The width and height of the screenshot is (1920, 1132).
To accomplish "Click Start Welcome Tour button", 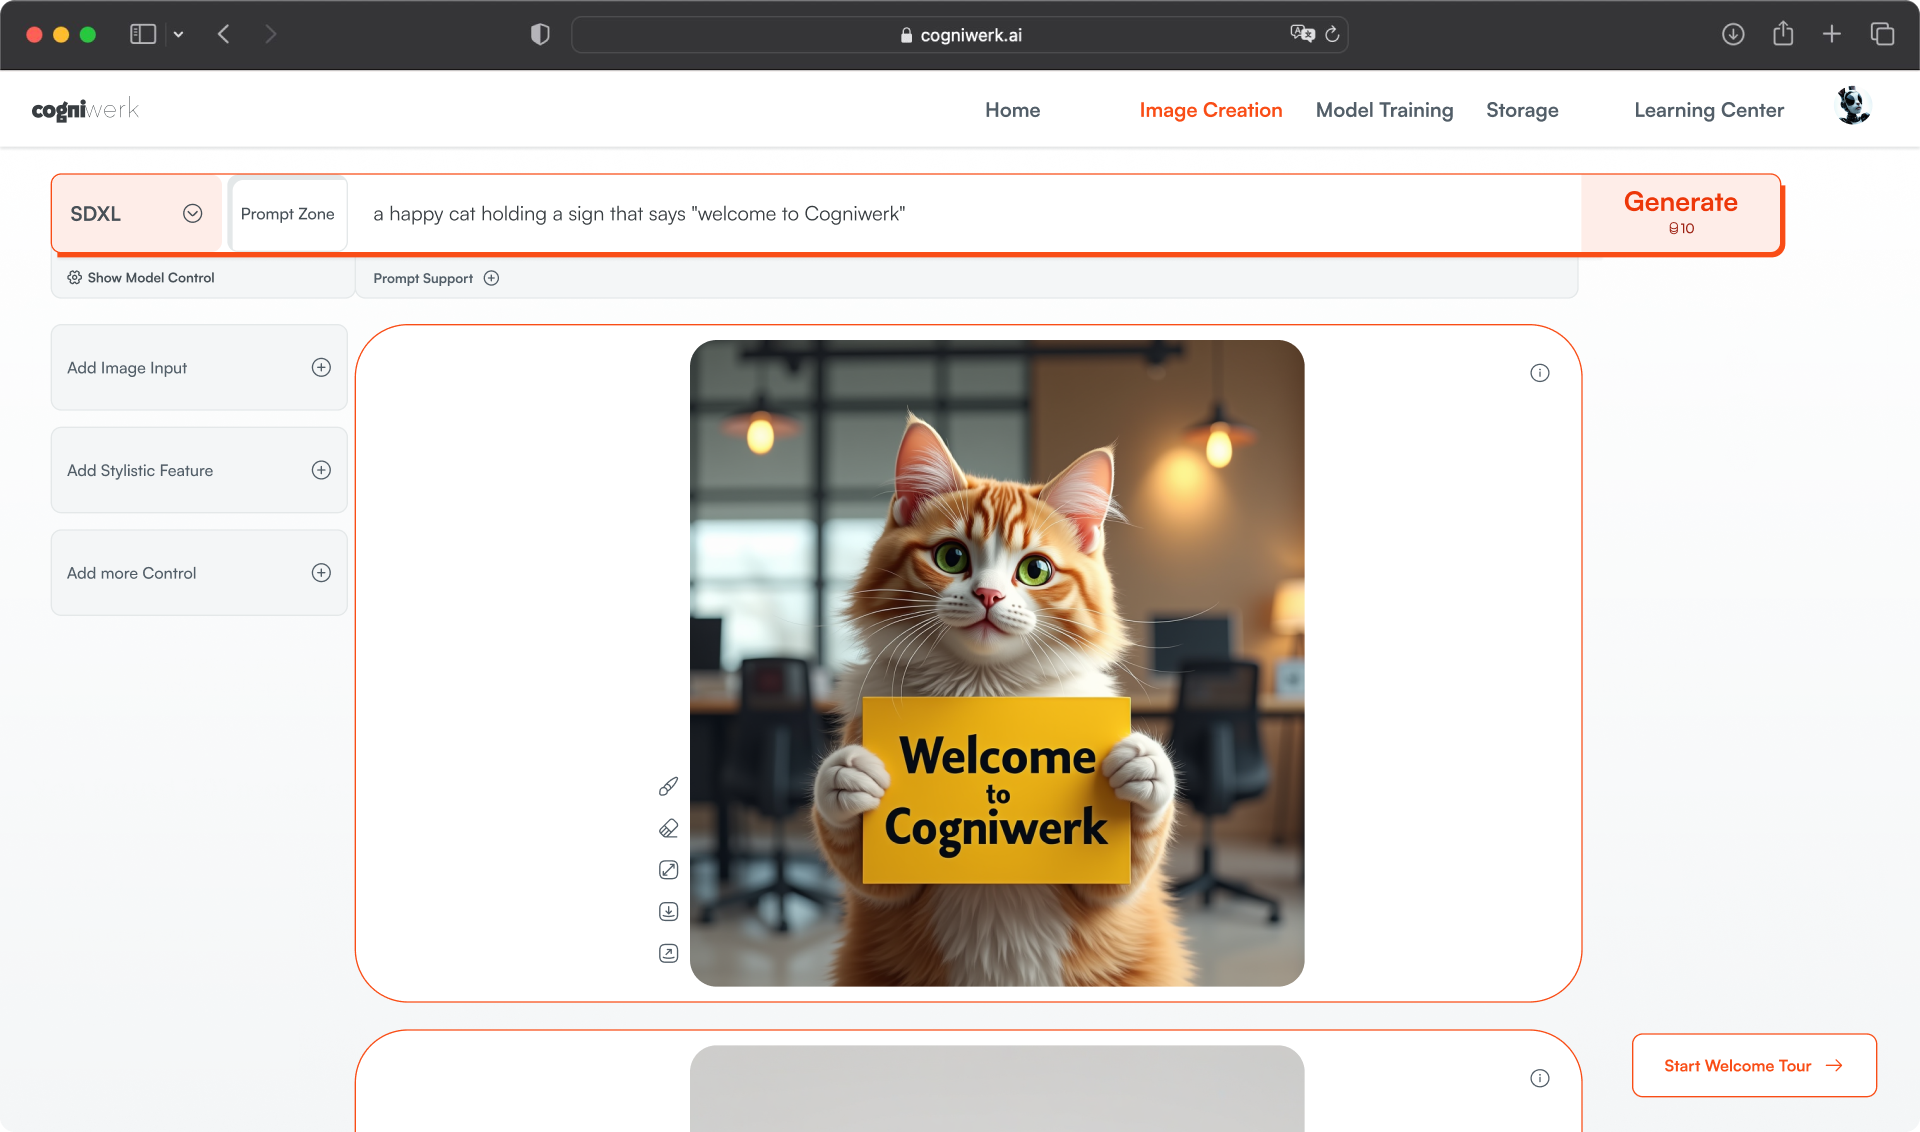I will pos(1753,1065).
